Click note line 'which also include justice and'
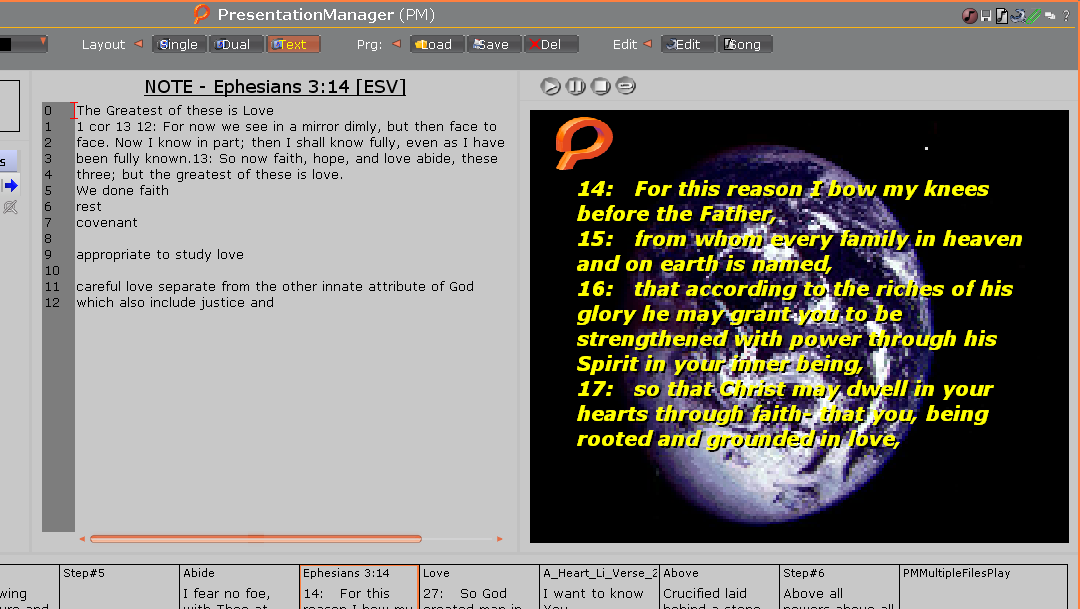The image size is (1080, 609). [175, 302]
